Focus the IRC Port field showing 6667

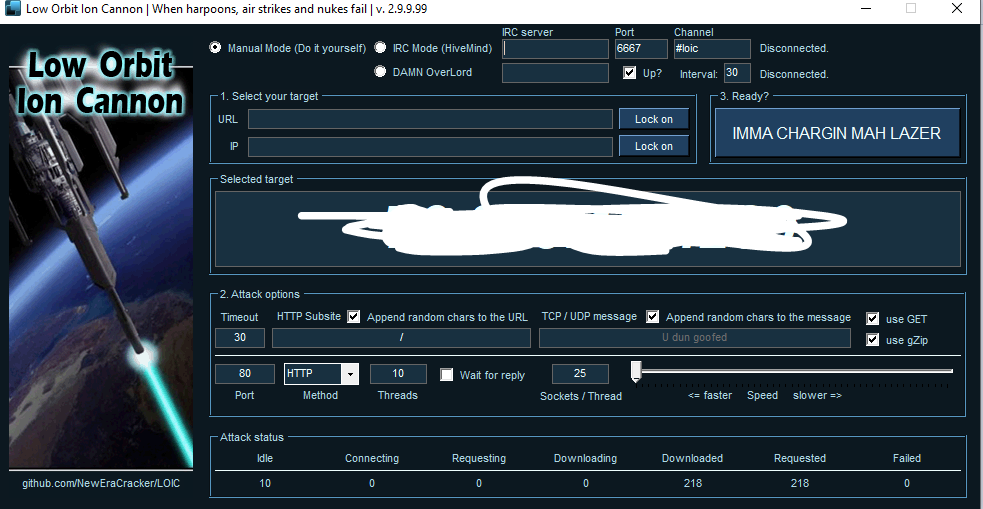(641, 49)
